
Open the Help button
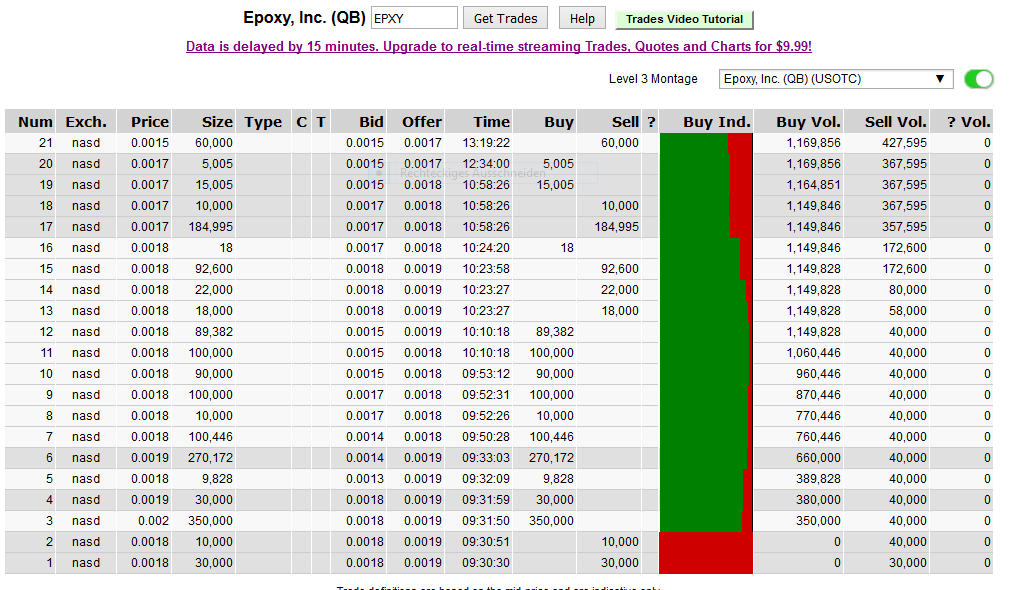coord(582,19)
